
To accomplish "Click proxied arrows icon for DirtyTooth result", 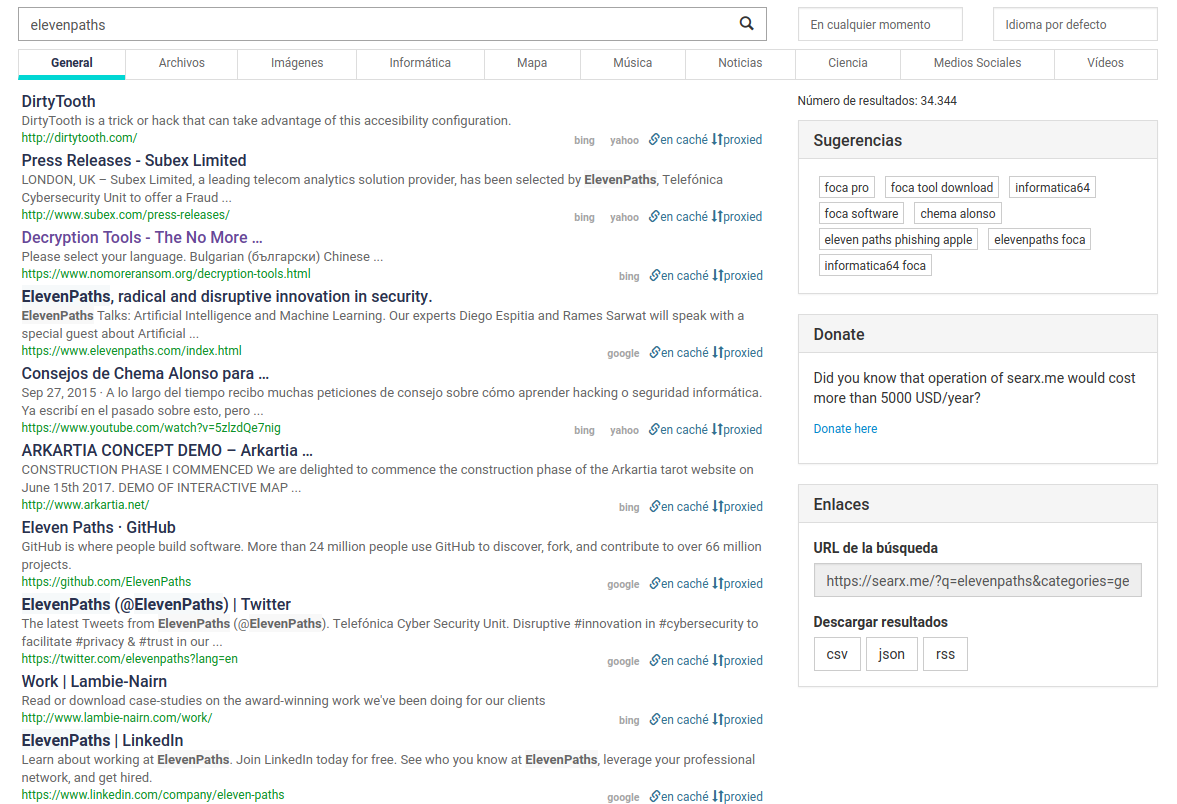I will click(x=717, y=140).
